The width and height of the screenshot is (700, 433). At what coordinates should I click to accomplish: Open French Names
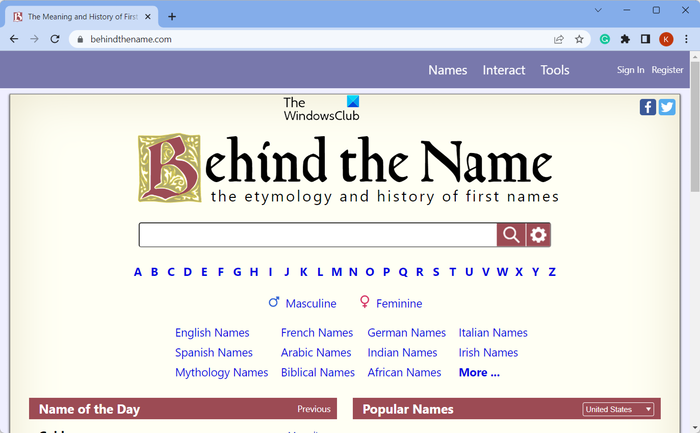(317, 333)
